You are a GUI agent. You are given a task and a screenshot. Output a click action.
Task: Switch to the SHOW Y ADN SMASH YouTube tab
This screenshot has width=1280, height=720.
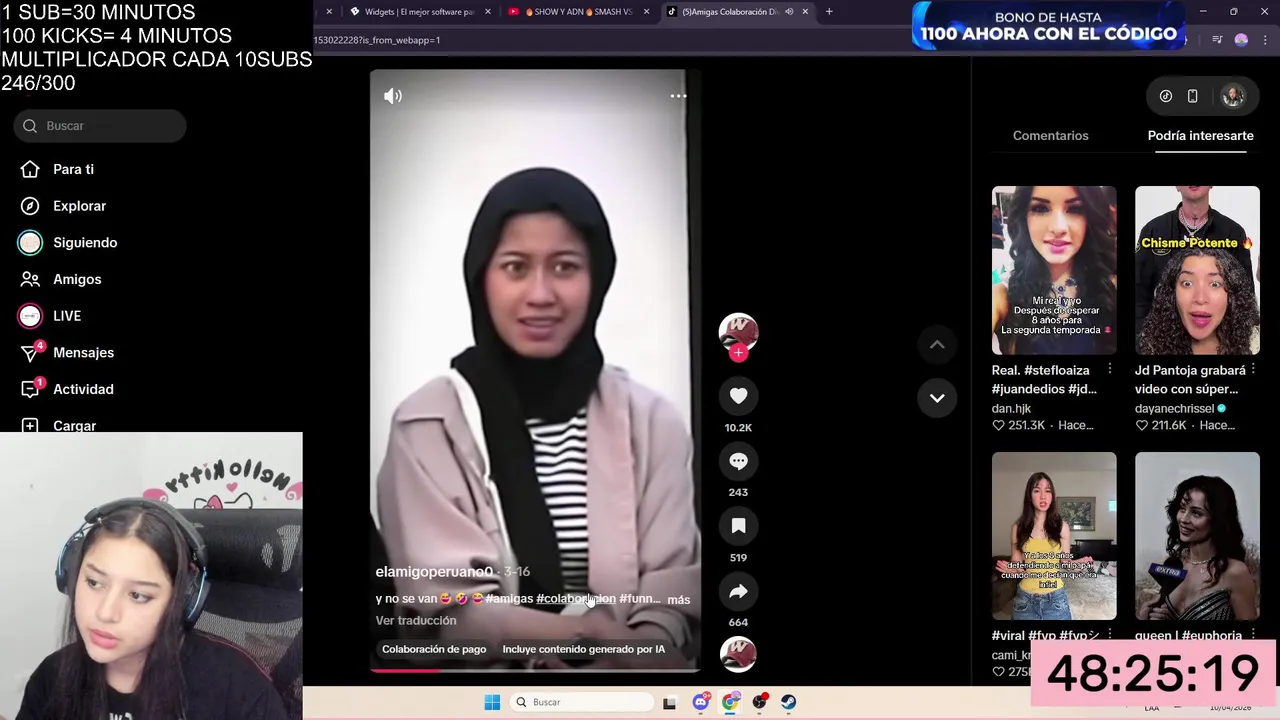point(578,12)
